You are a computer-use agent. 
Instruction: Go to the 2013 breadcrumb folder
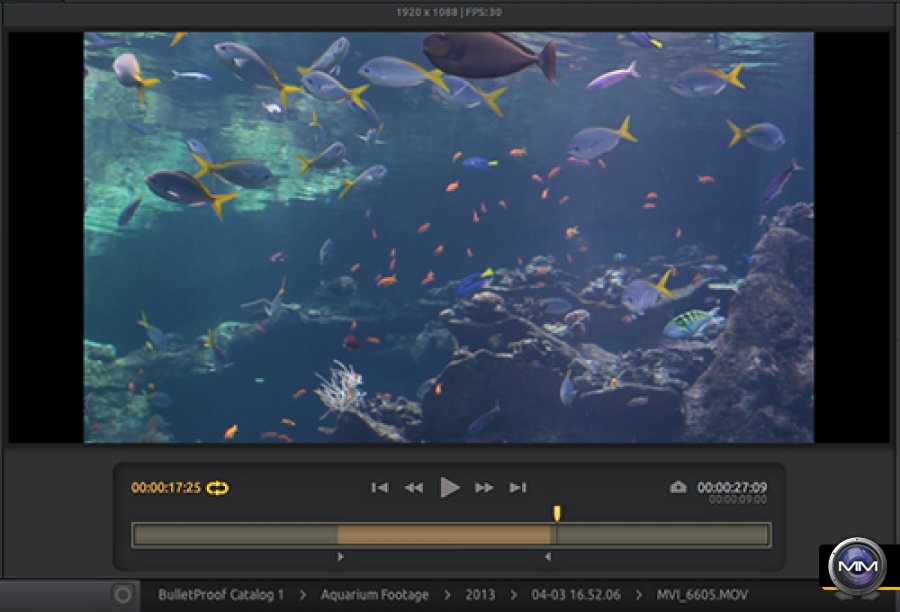coord(479,595)
